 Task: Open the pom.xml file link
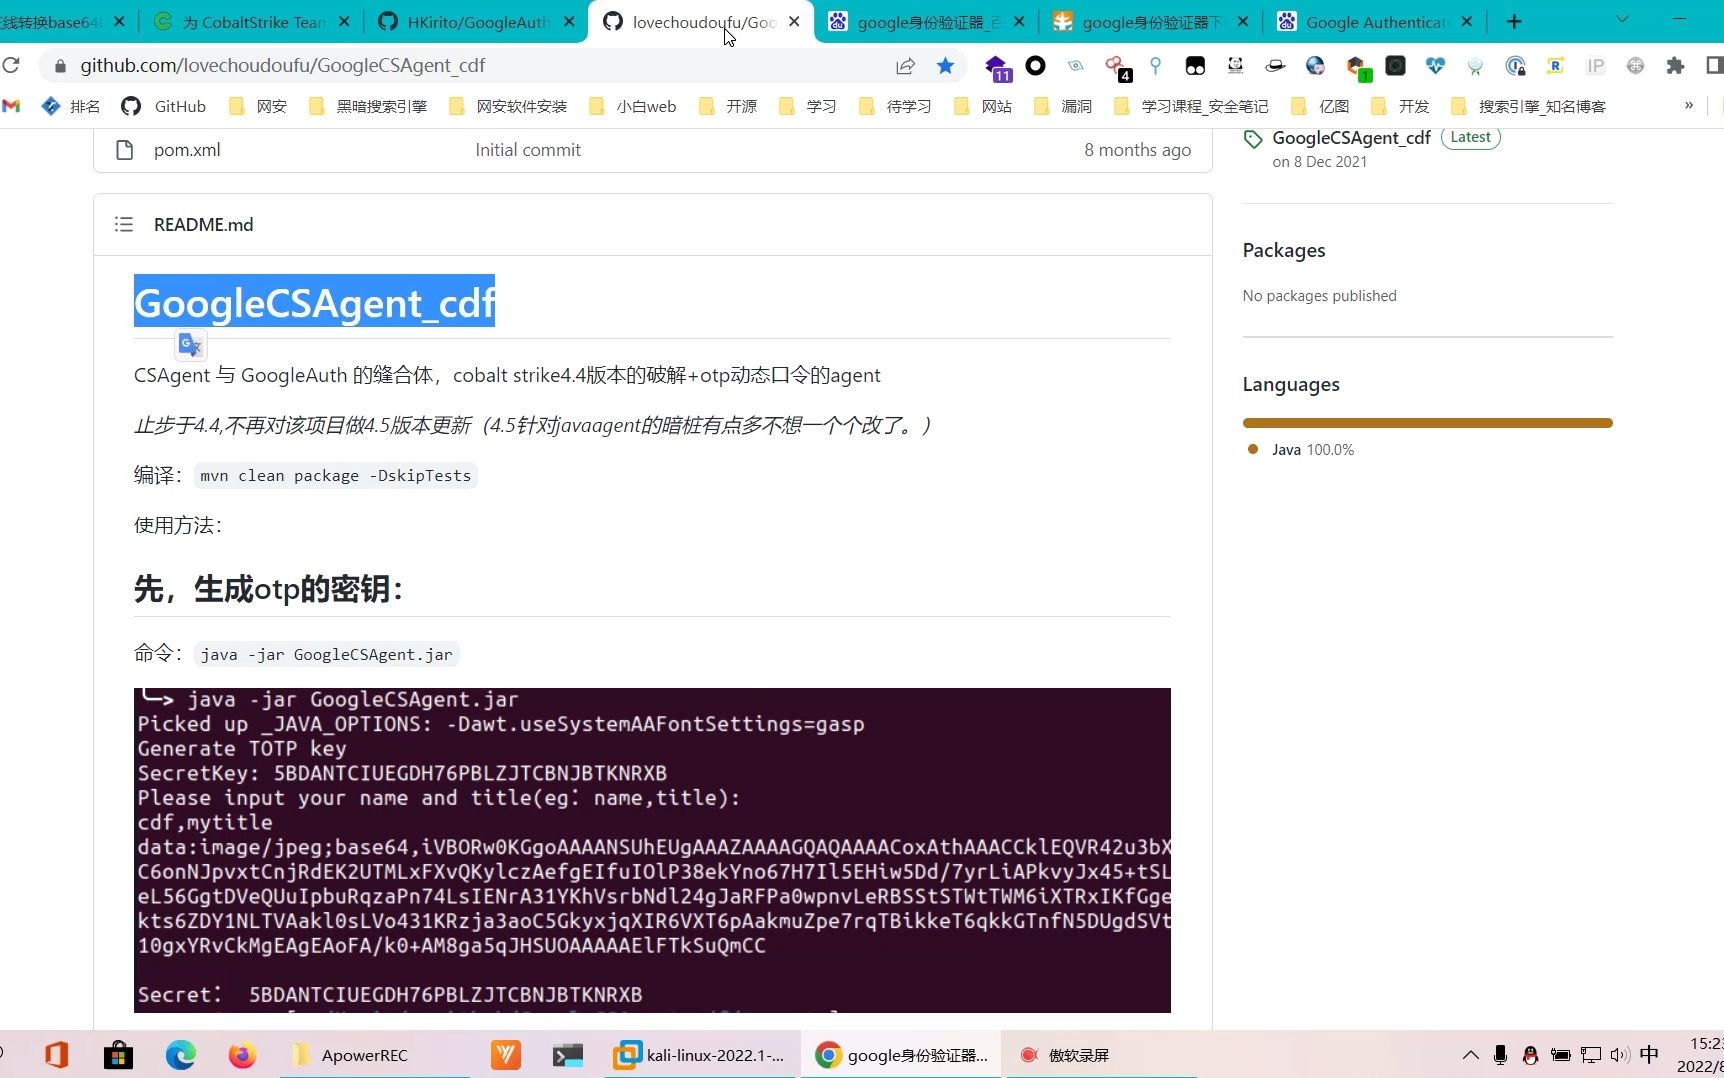[187, 150]
